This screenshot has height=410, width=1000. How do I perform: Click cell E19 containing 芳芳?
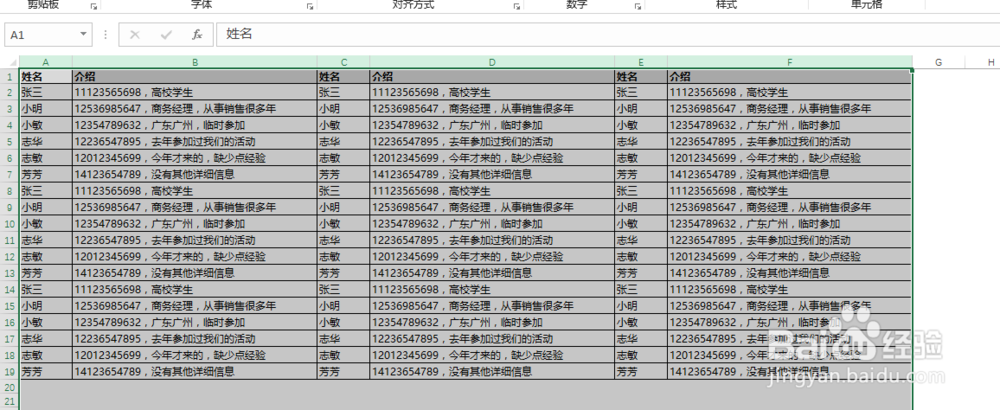point(641,371)
